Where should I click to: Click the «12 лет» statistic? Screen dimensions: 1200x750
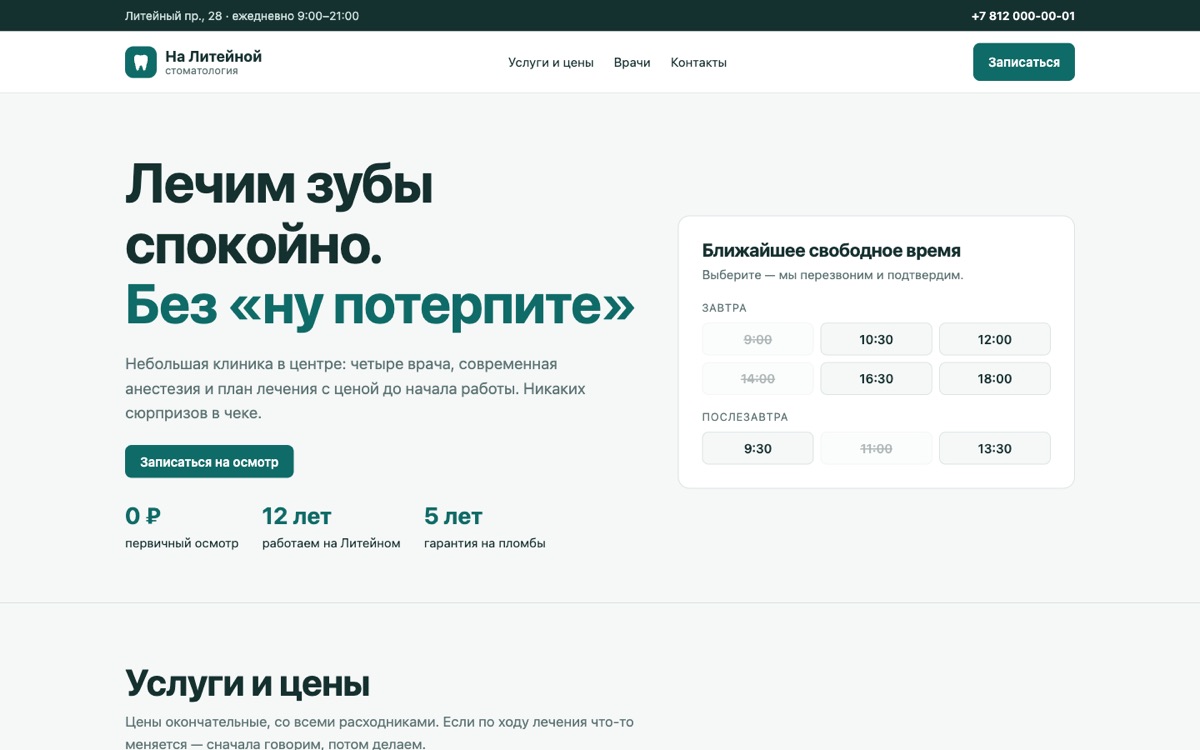pos(297,516)
